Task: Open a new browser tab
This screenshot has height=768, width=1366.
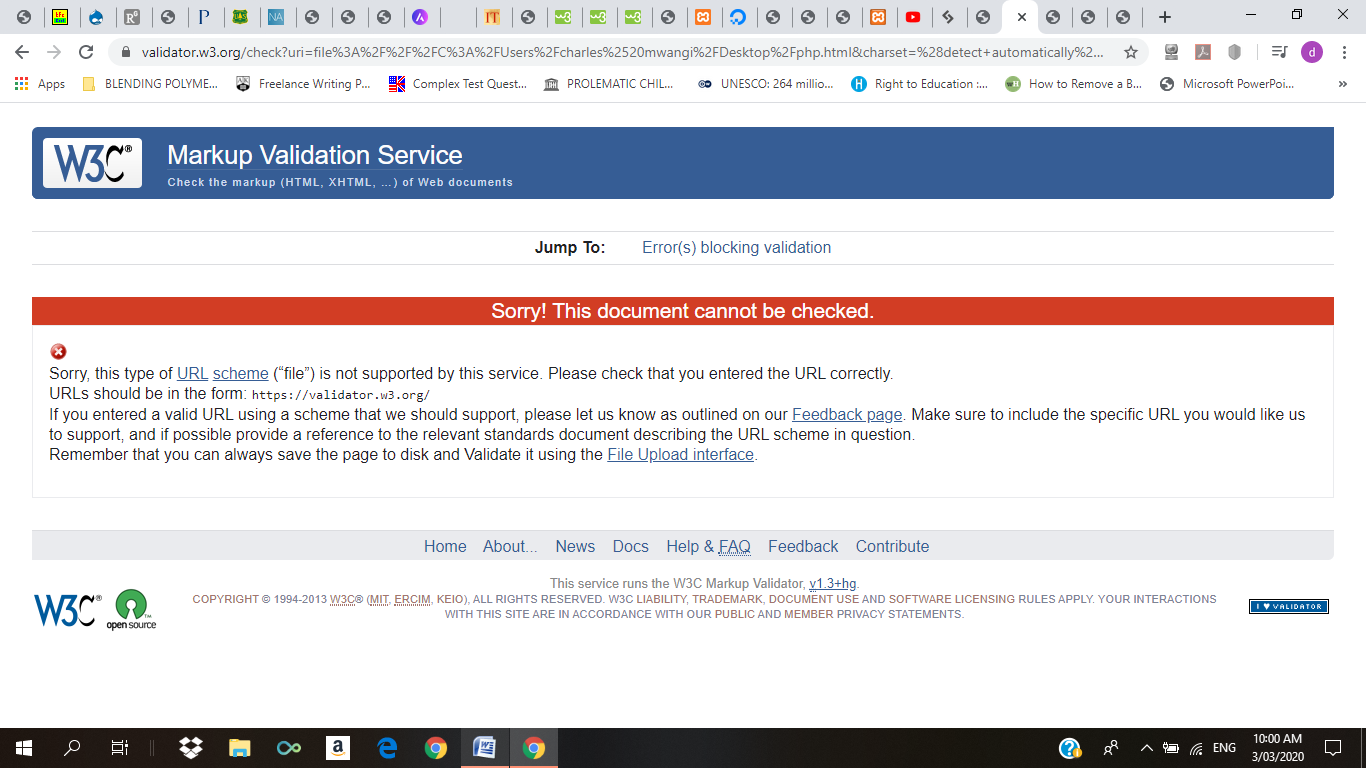Action: [x=1164, y=17]
